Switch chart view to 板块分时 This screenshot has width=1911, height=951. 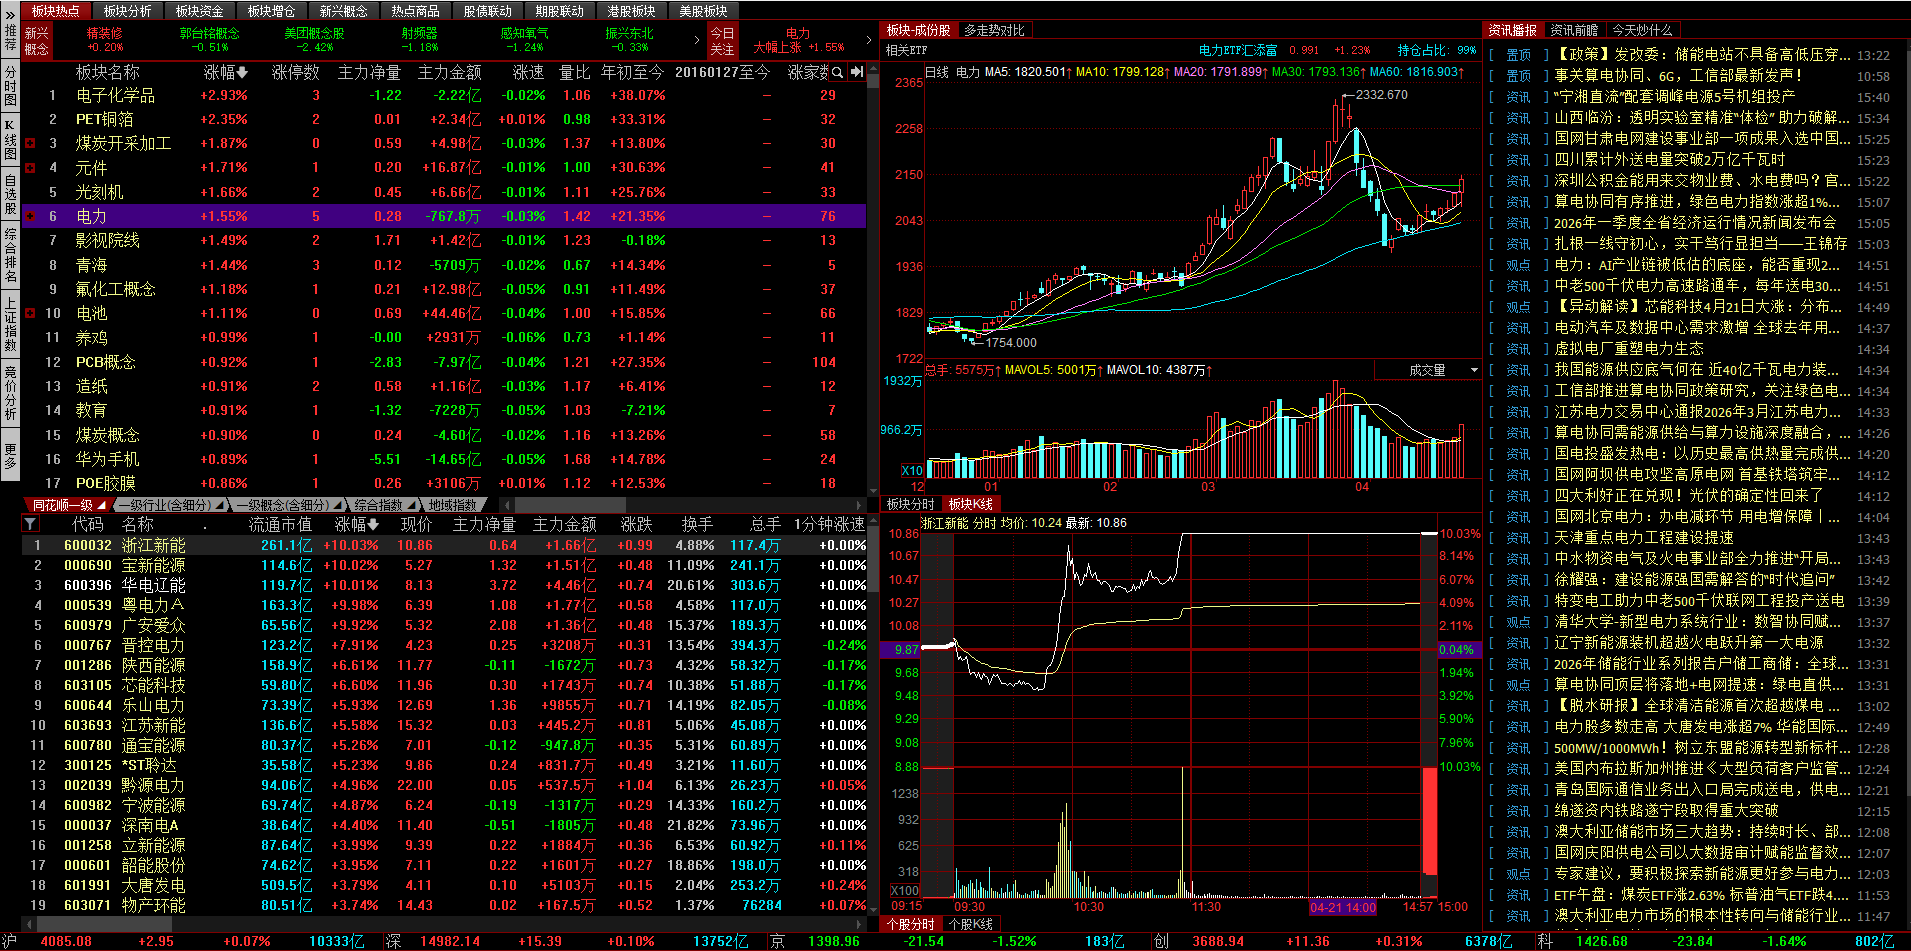pos(910,504)
